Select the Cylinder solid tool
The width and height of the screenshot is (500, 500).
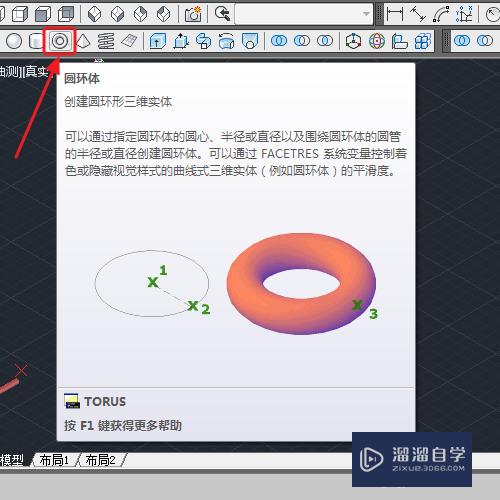tap(35, 41)
